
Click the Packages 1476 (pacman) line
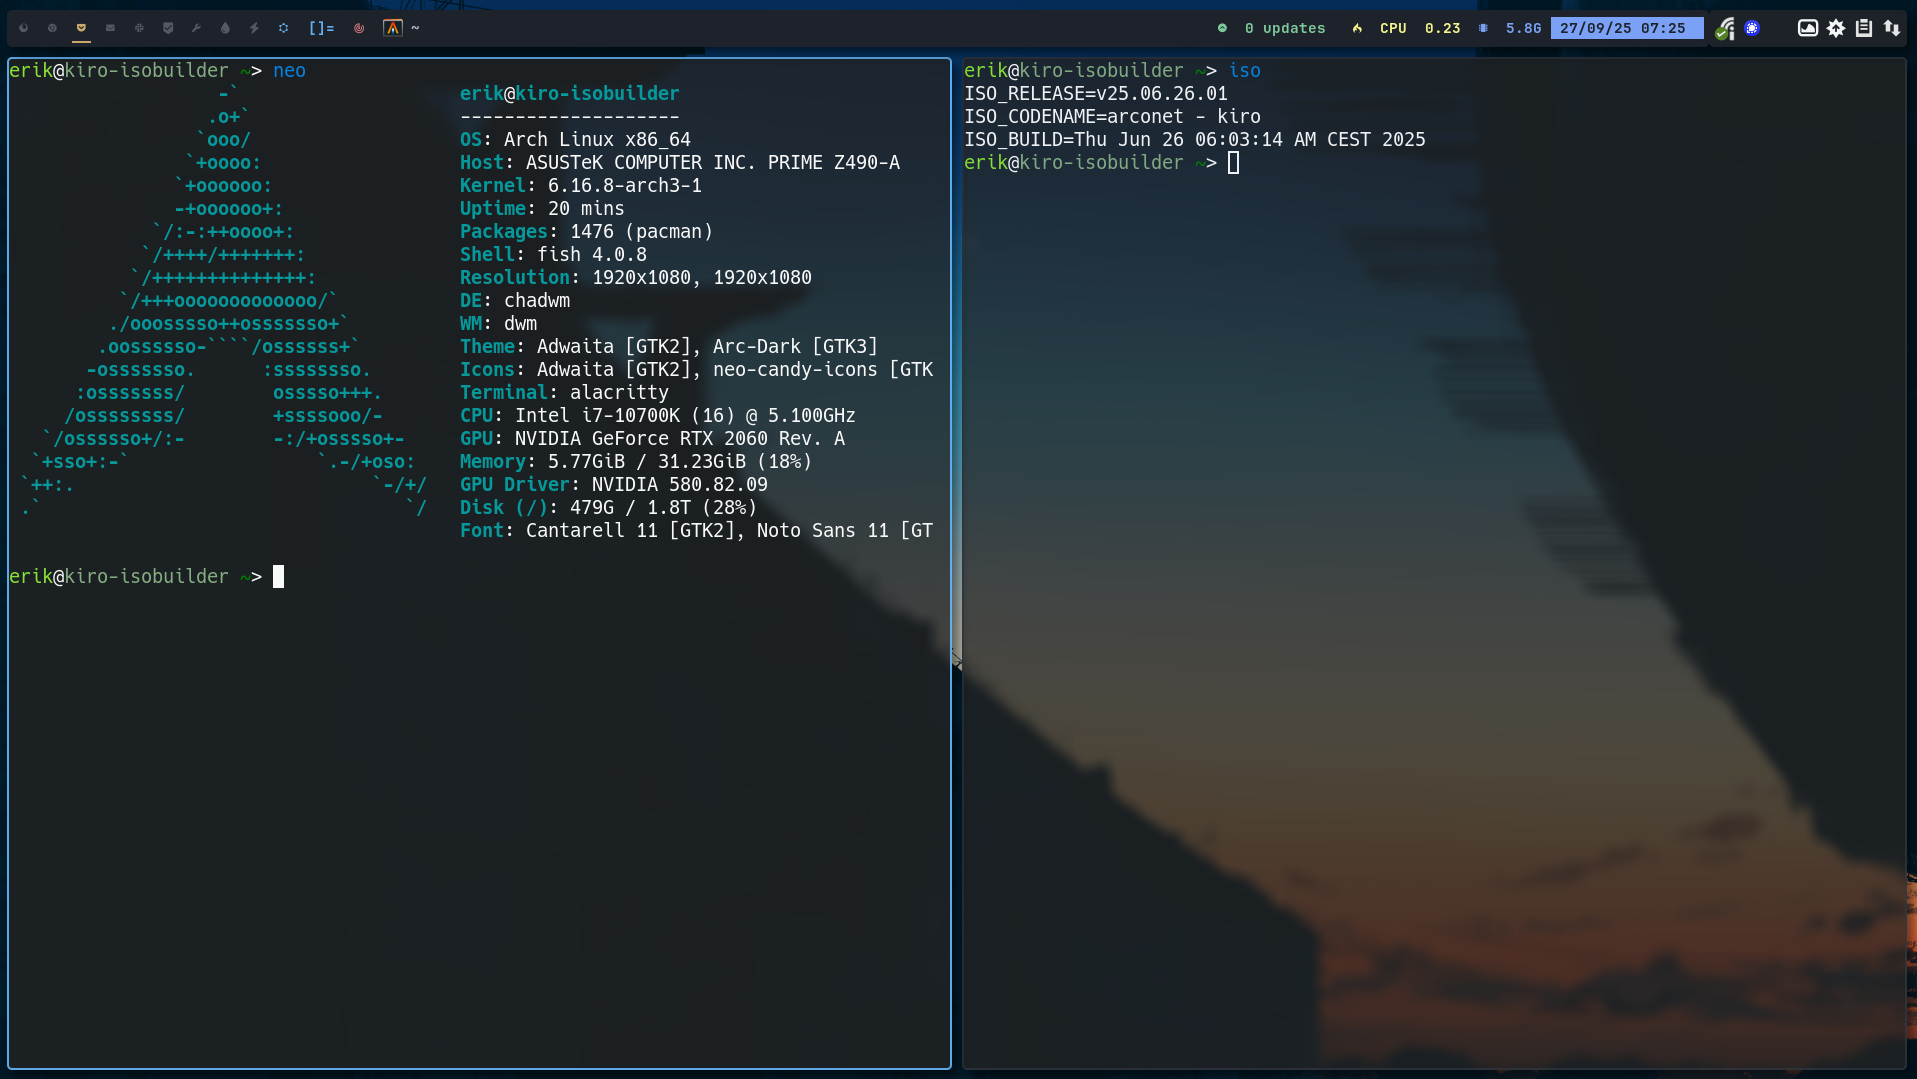[586, 231]
